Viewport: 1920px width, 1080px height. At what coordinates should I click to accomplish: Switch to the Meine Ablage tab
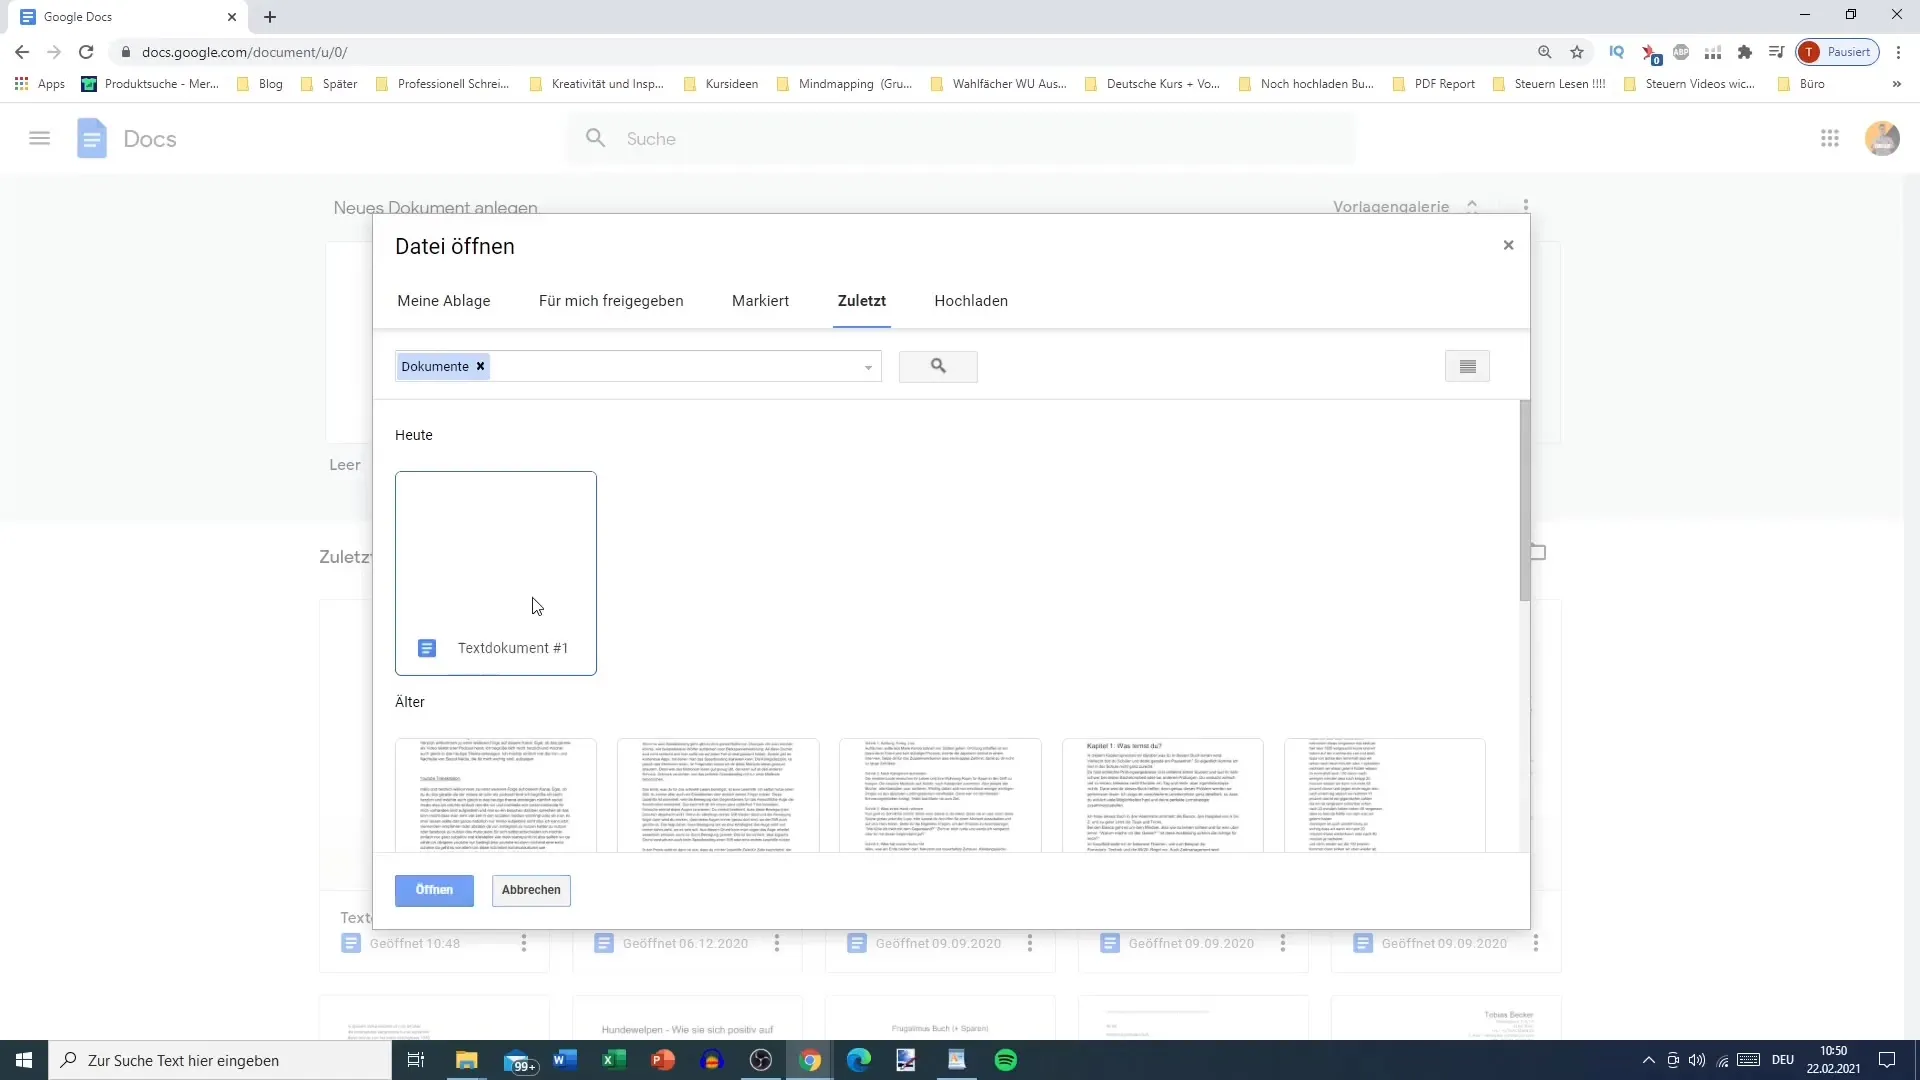(444, 301)
